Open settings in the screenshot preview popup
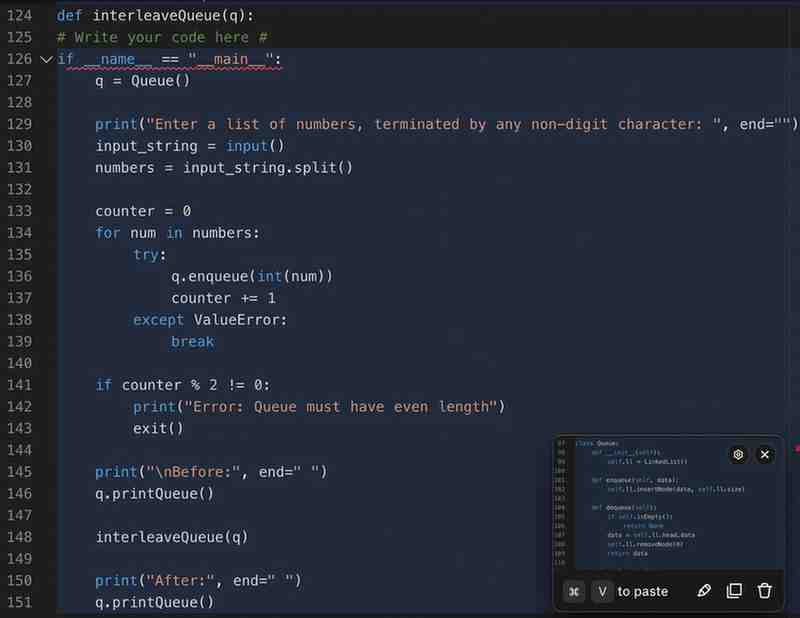Screen dimensions: 800x618 pos(738,454)
